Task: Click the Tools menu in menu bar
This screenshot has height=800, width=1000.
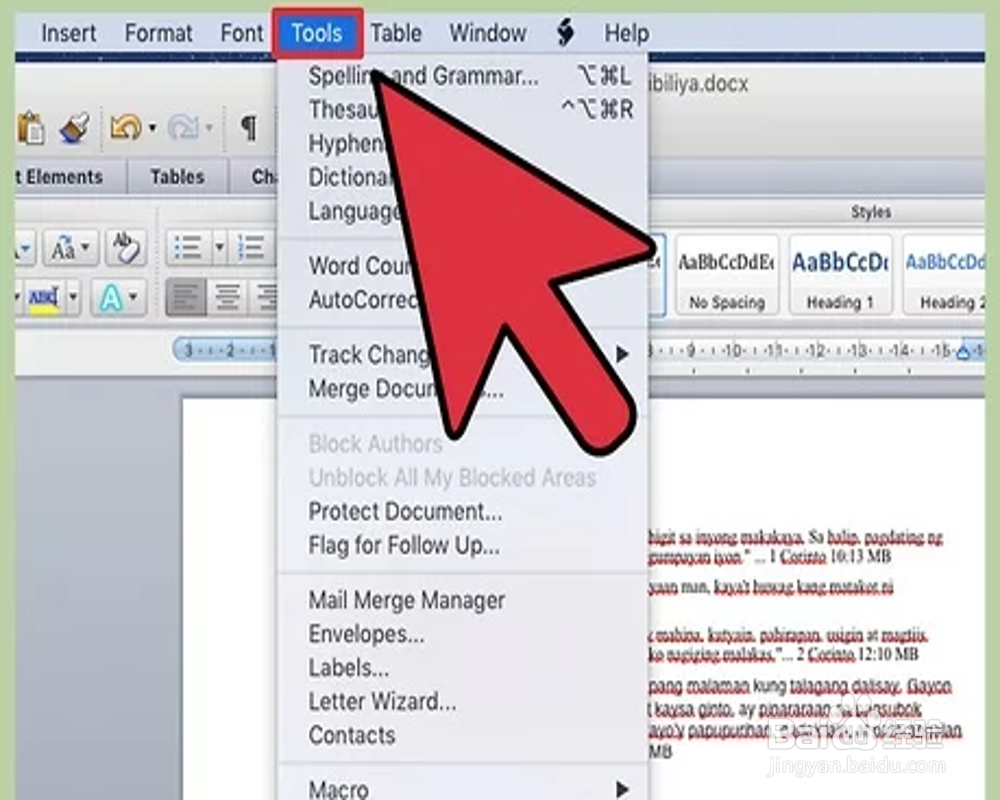Action: point(318,33)
